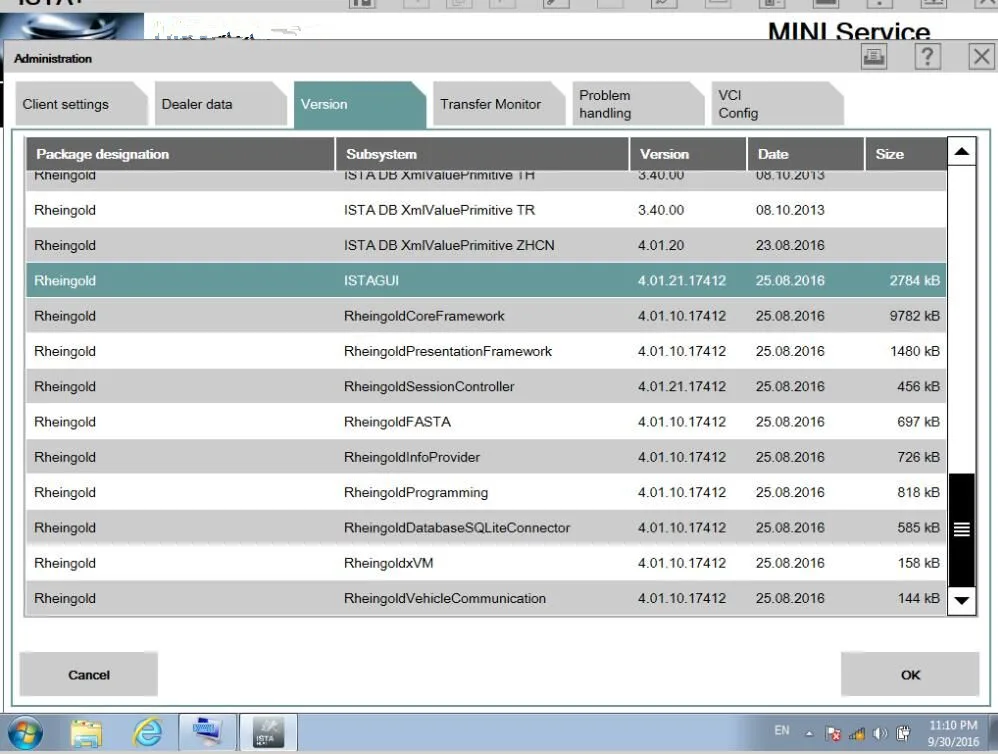Open help with the question mark icon
Screen dimensions: 998x754
[x=927, y=57]
